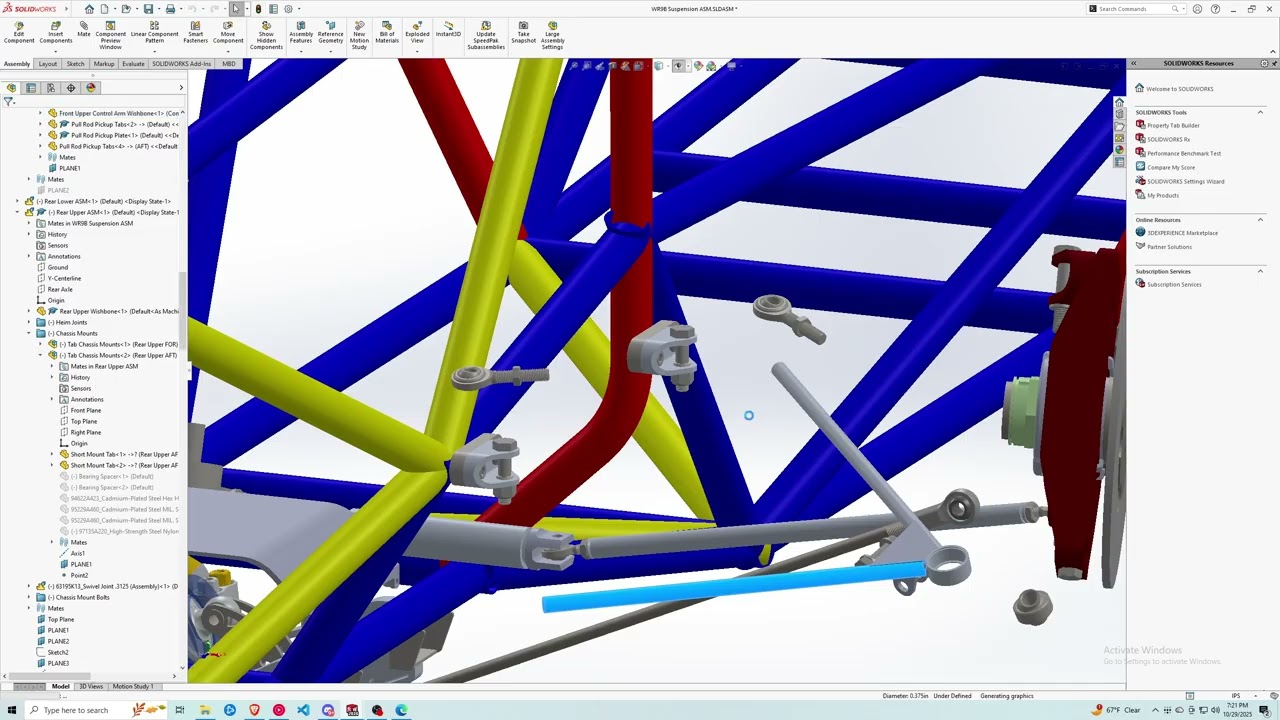1280x720 pixels.
Task: Open Exploded View dropdown arrow
Action: (x=417, y=51)
